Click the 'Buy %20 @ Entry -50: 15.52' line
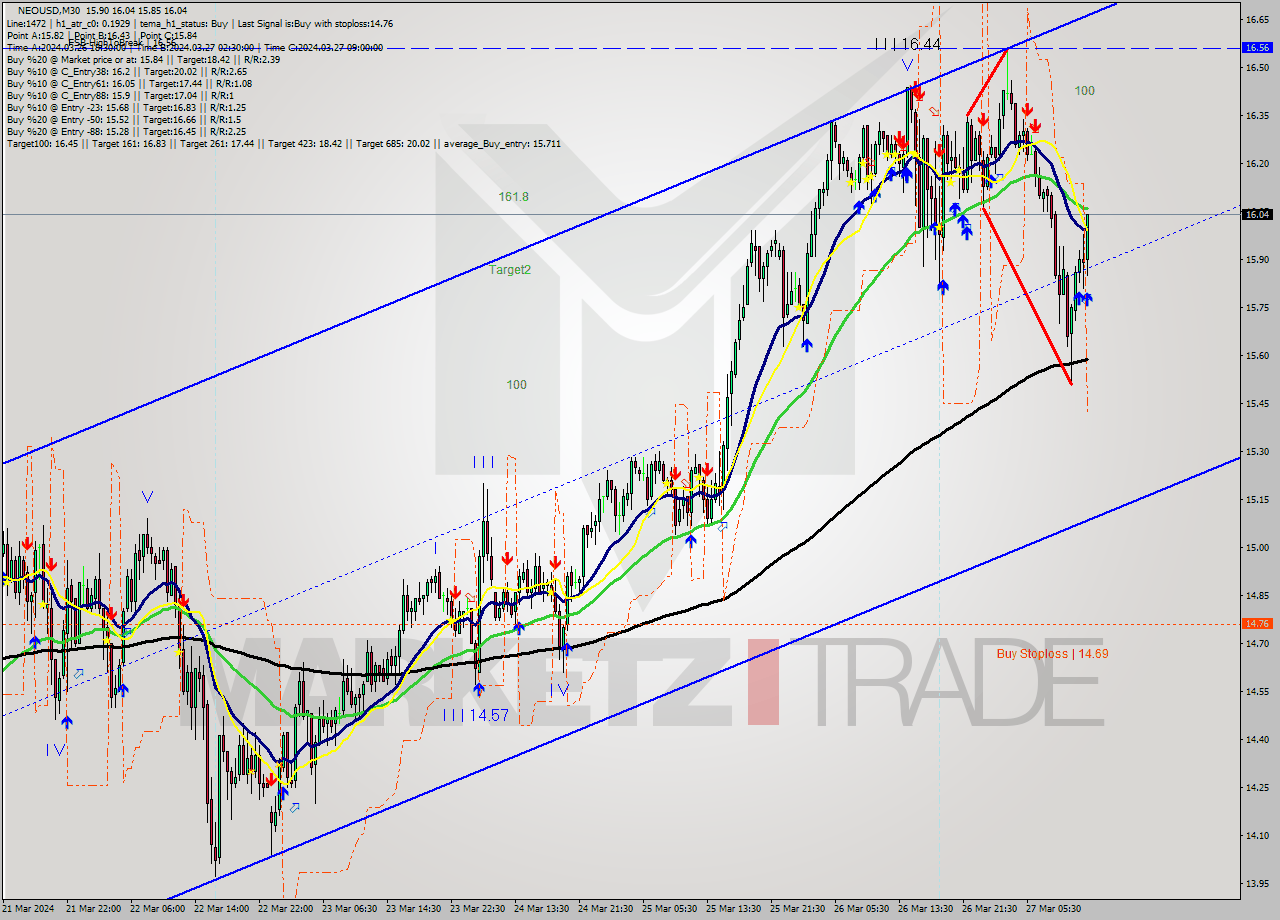Viewport: 1280px width, 920px height. click(x=124, y=119)
